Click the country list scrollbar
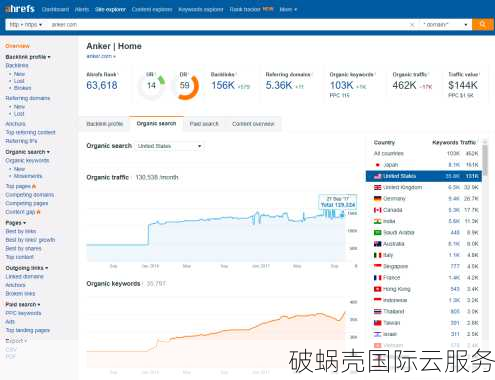495x380 pixels. coord(485,160)
